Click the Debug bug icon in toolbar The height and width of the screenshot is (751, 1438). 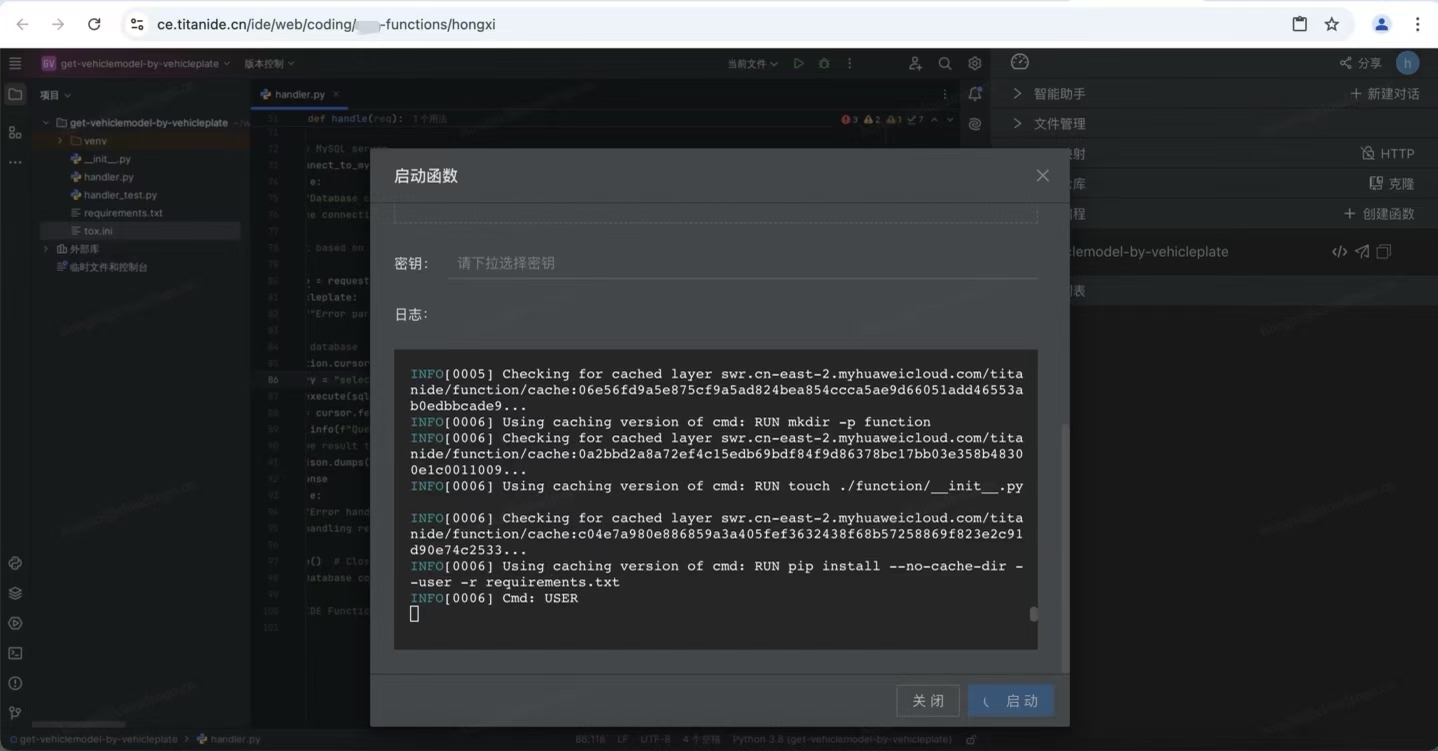point(824,64)
